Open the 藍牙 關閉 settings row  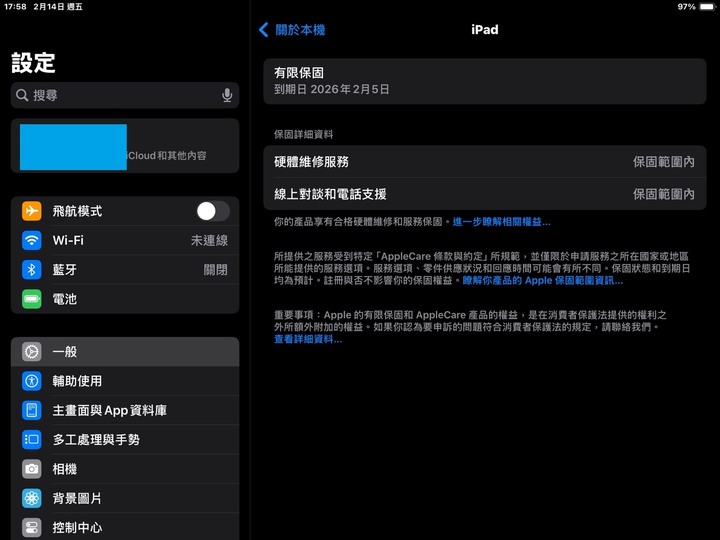point(125,270)
